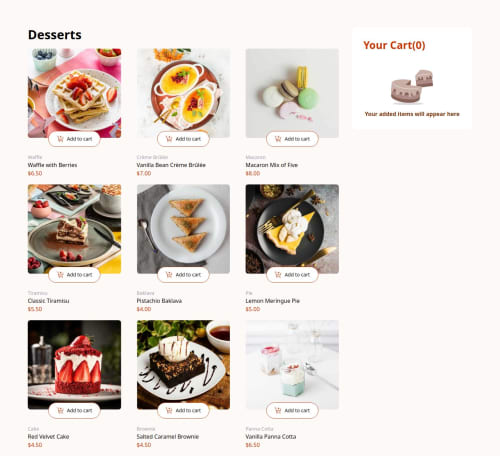Click cart icon on Pistachio Baklava button
This screenshot has height=456, width=500.
point(169,275)
